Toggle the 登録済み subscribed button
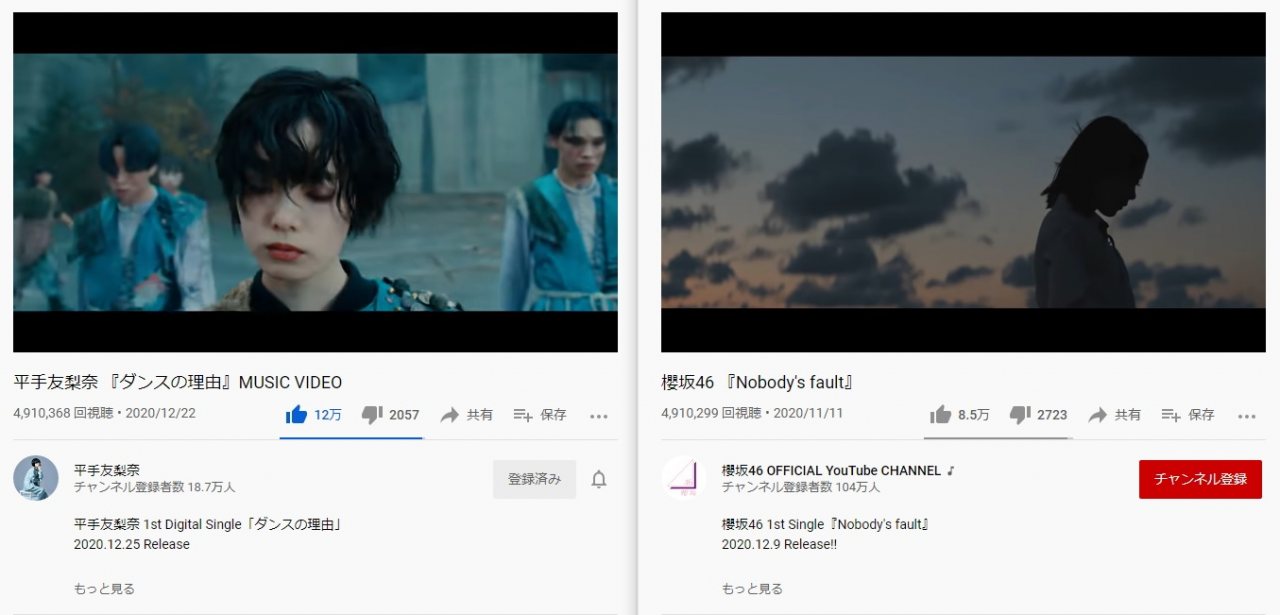 534,479
